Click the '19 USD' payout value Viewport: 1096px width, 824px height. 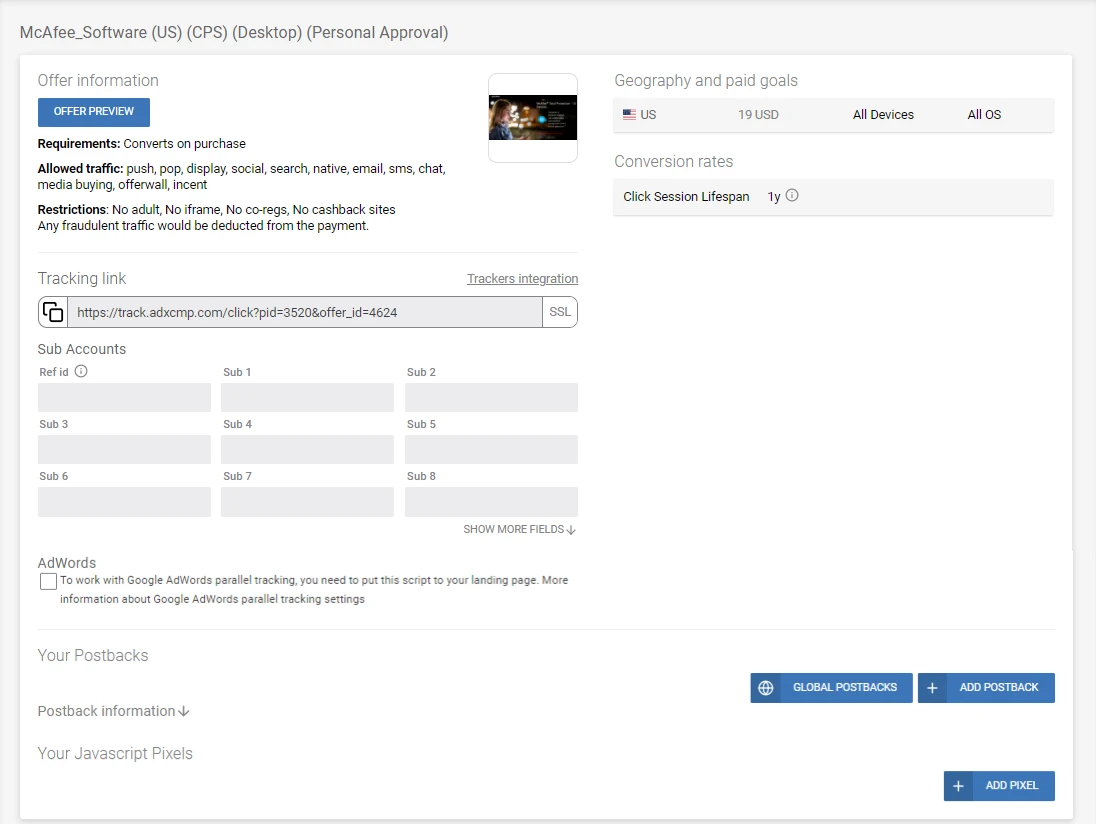758,115
